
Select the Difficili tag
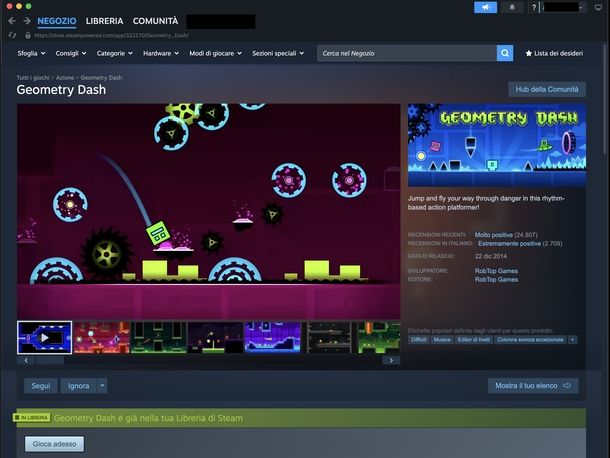[x=419, y=340]
